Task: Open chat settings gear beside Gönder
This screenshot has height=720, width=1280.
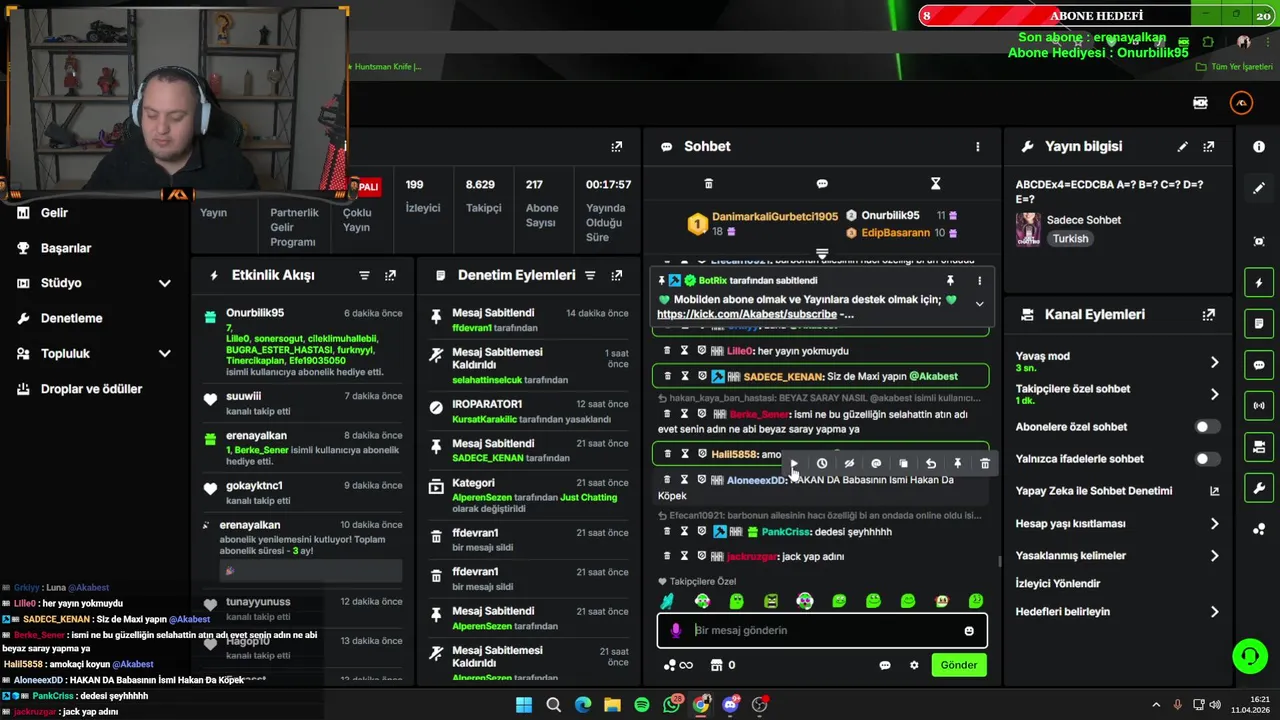Action: click(913, 665)
